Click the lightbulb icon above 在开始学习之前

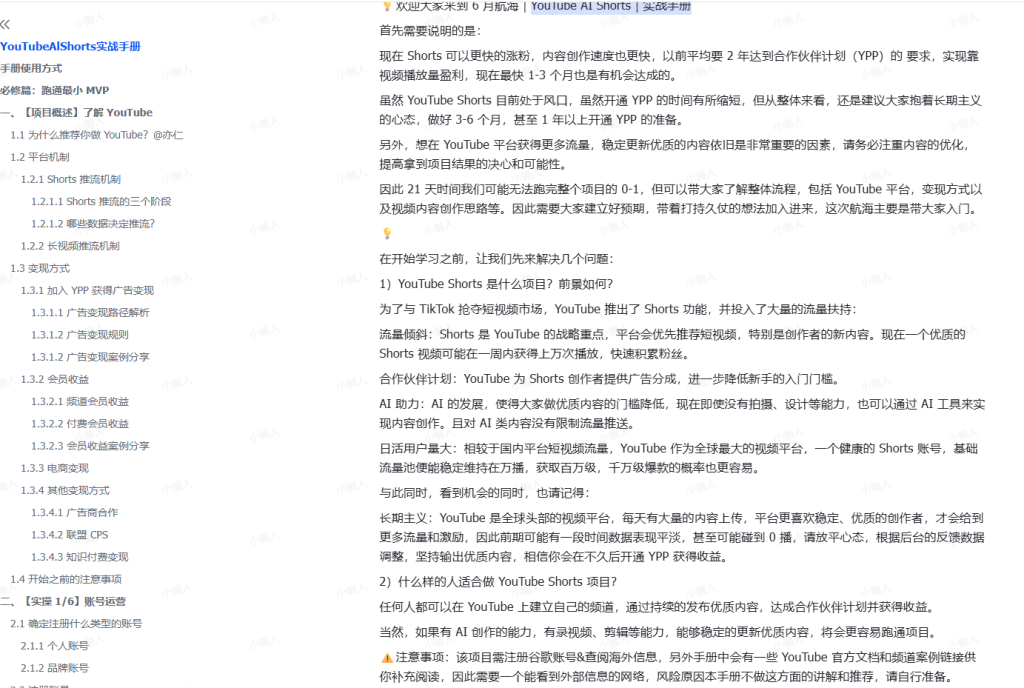click(x=387, y=233)
